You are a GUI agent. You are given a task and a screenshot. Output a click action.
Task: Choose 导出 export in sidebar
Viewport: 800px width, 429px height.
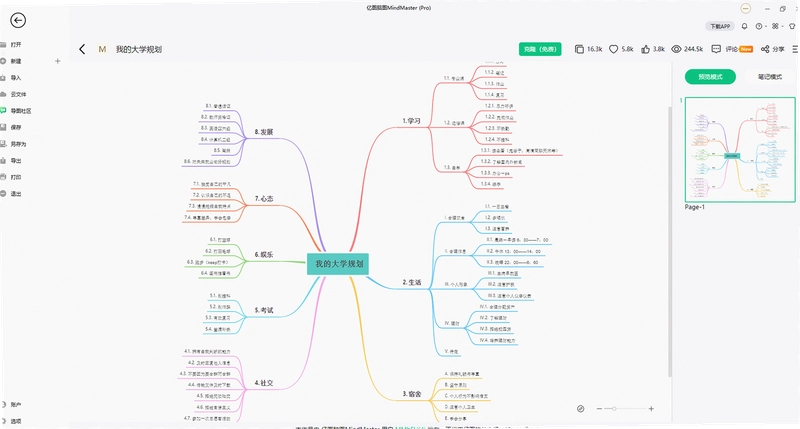tap(16, 160)
